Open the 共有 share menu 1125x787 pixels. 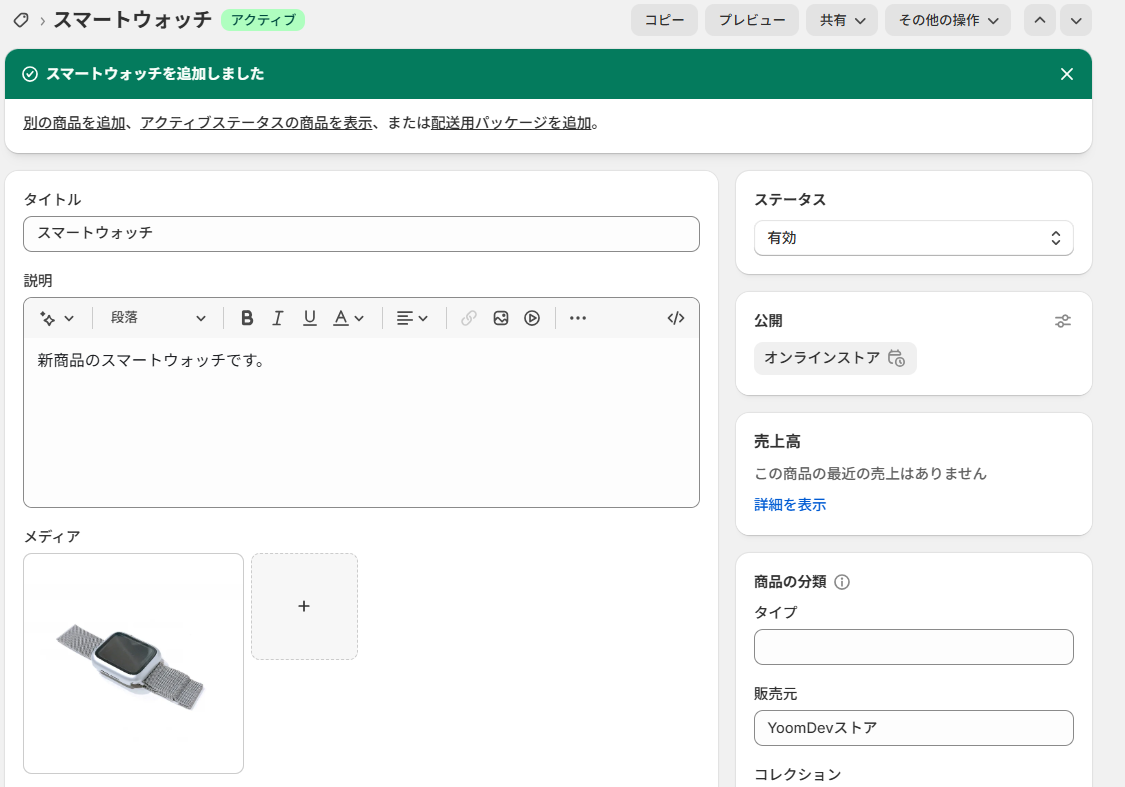click(x=842, y=20)
